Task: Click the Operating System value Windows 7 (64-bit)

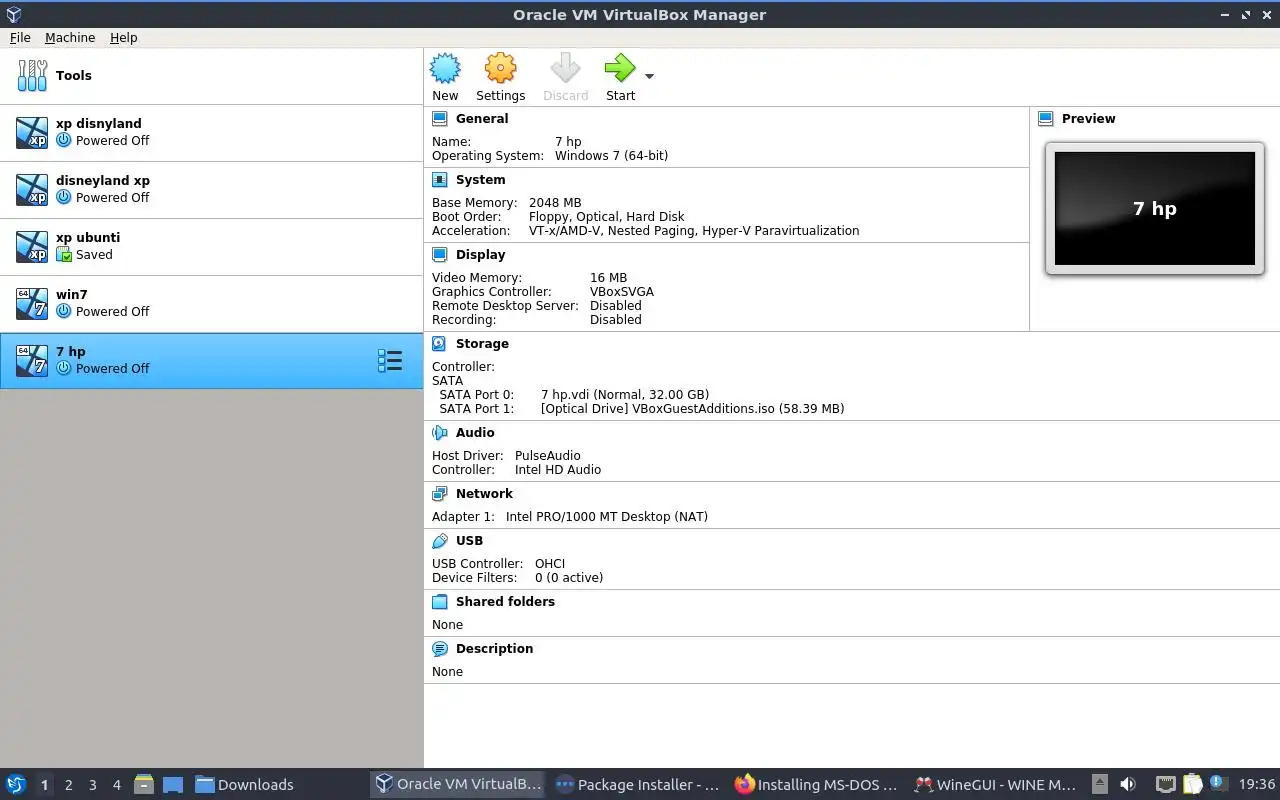Action: point(612,155)
